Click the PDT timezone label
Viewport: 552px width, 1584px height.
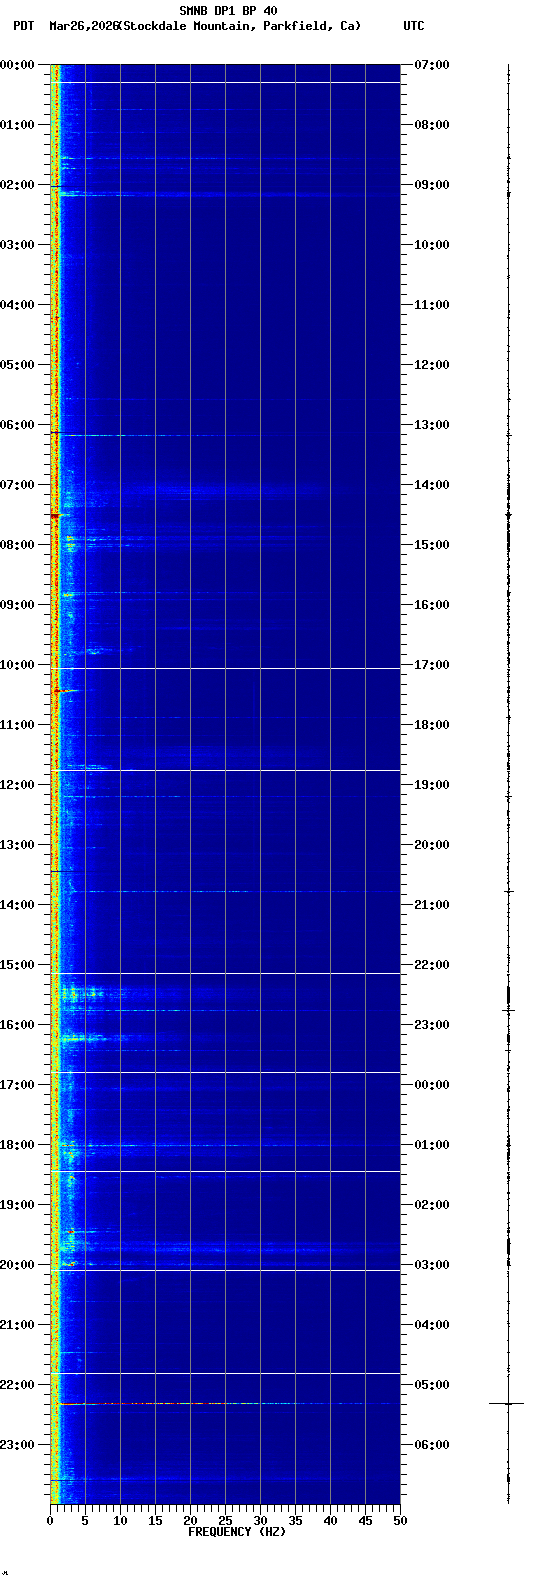pos(23,26)
